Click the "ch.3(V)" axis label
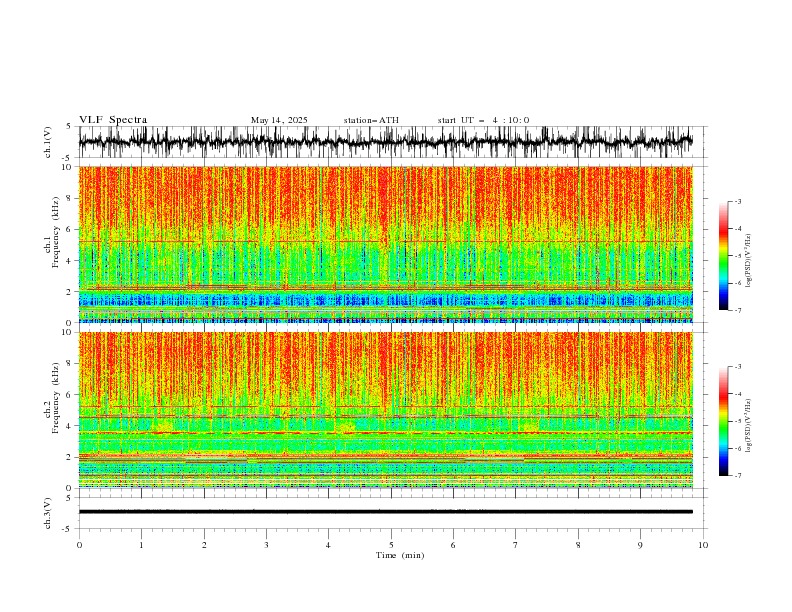Image resolution: width=792 pixels, height=612 pixels. (48, 513)
